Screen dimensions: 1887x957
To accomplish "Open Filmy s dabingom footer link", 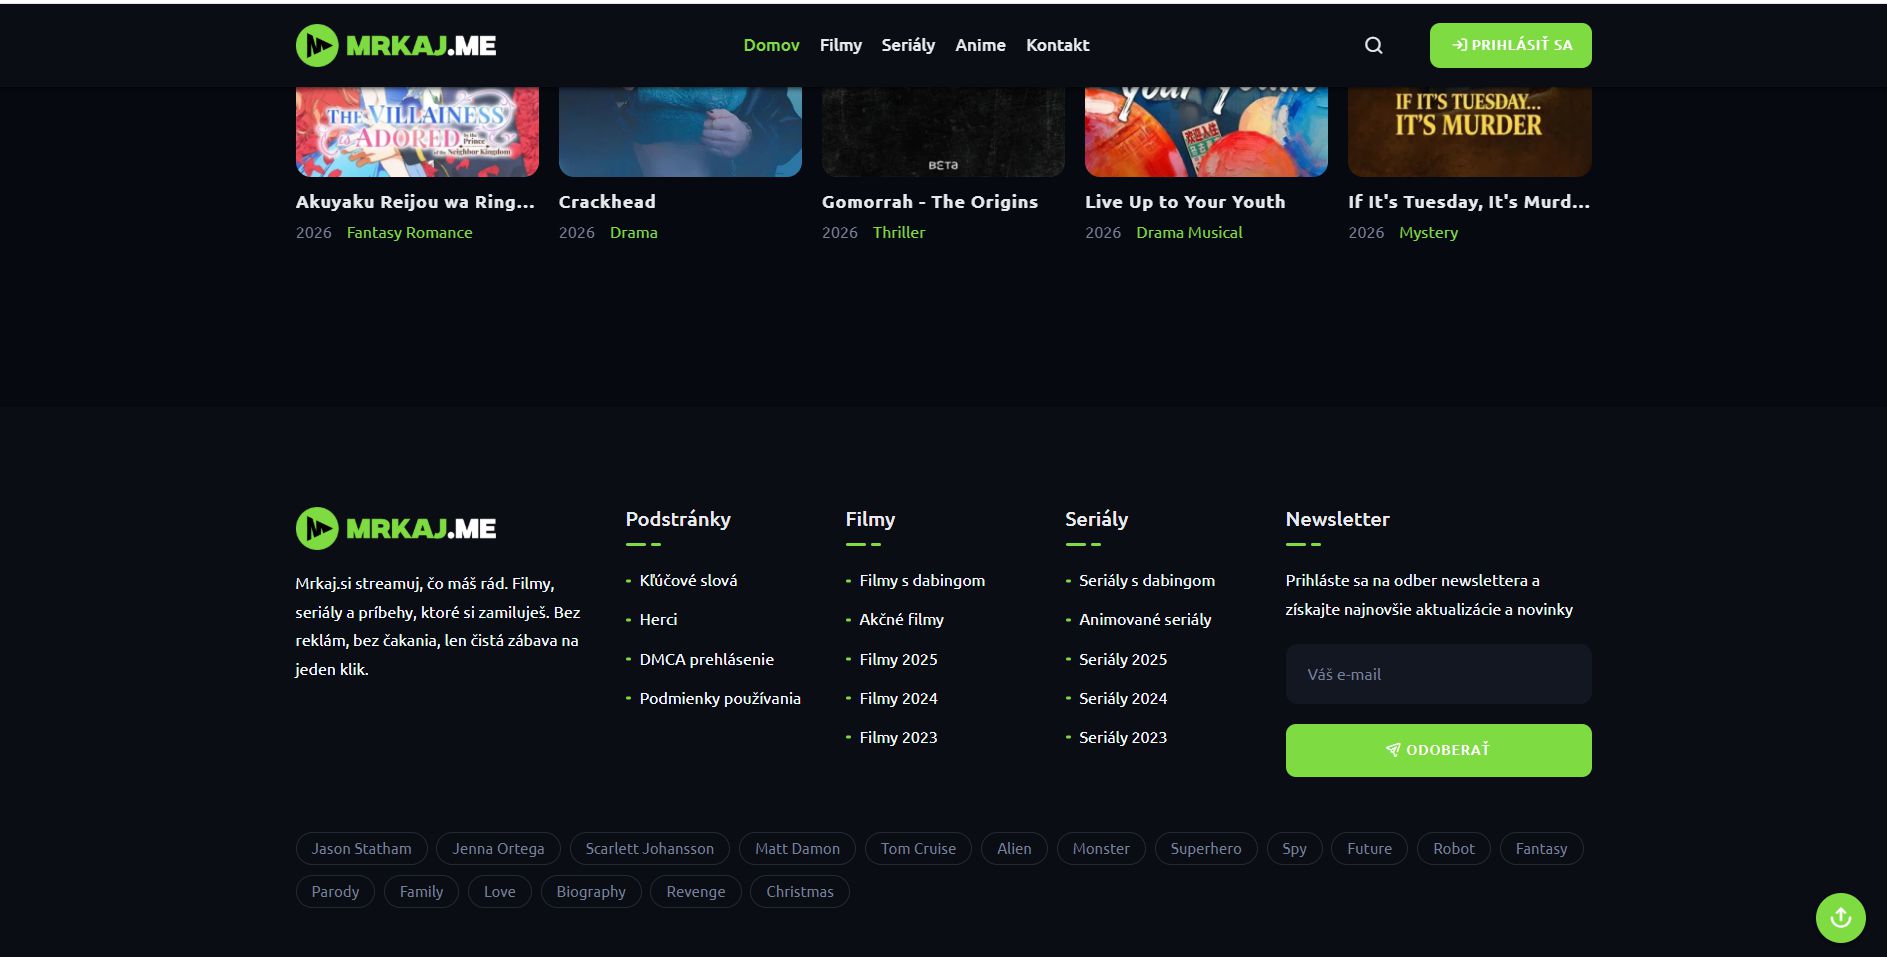I will pyautogui.click(x=921, y=580).
